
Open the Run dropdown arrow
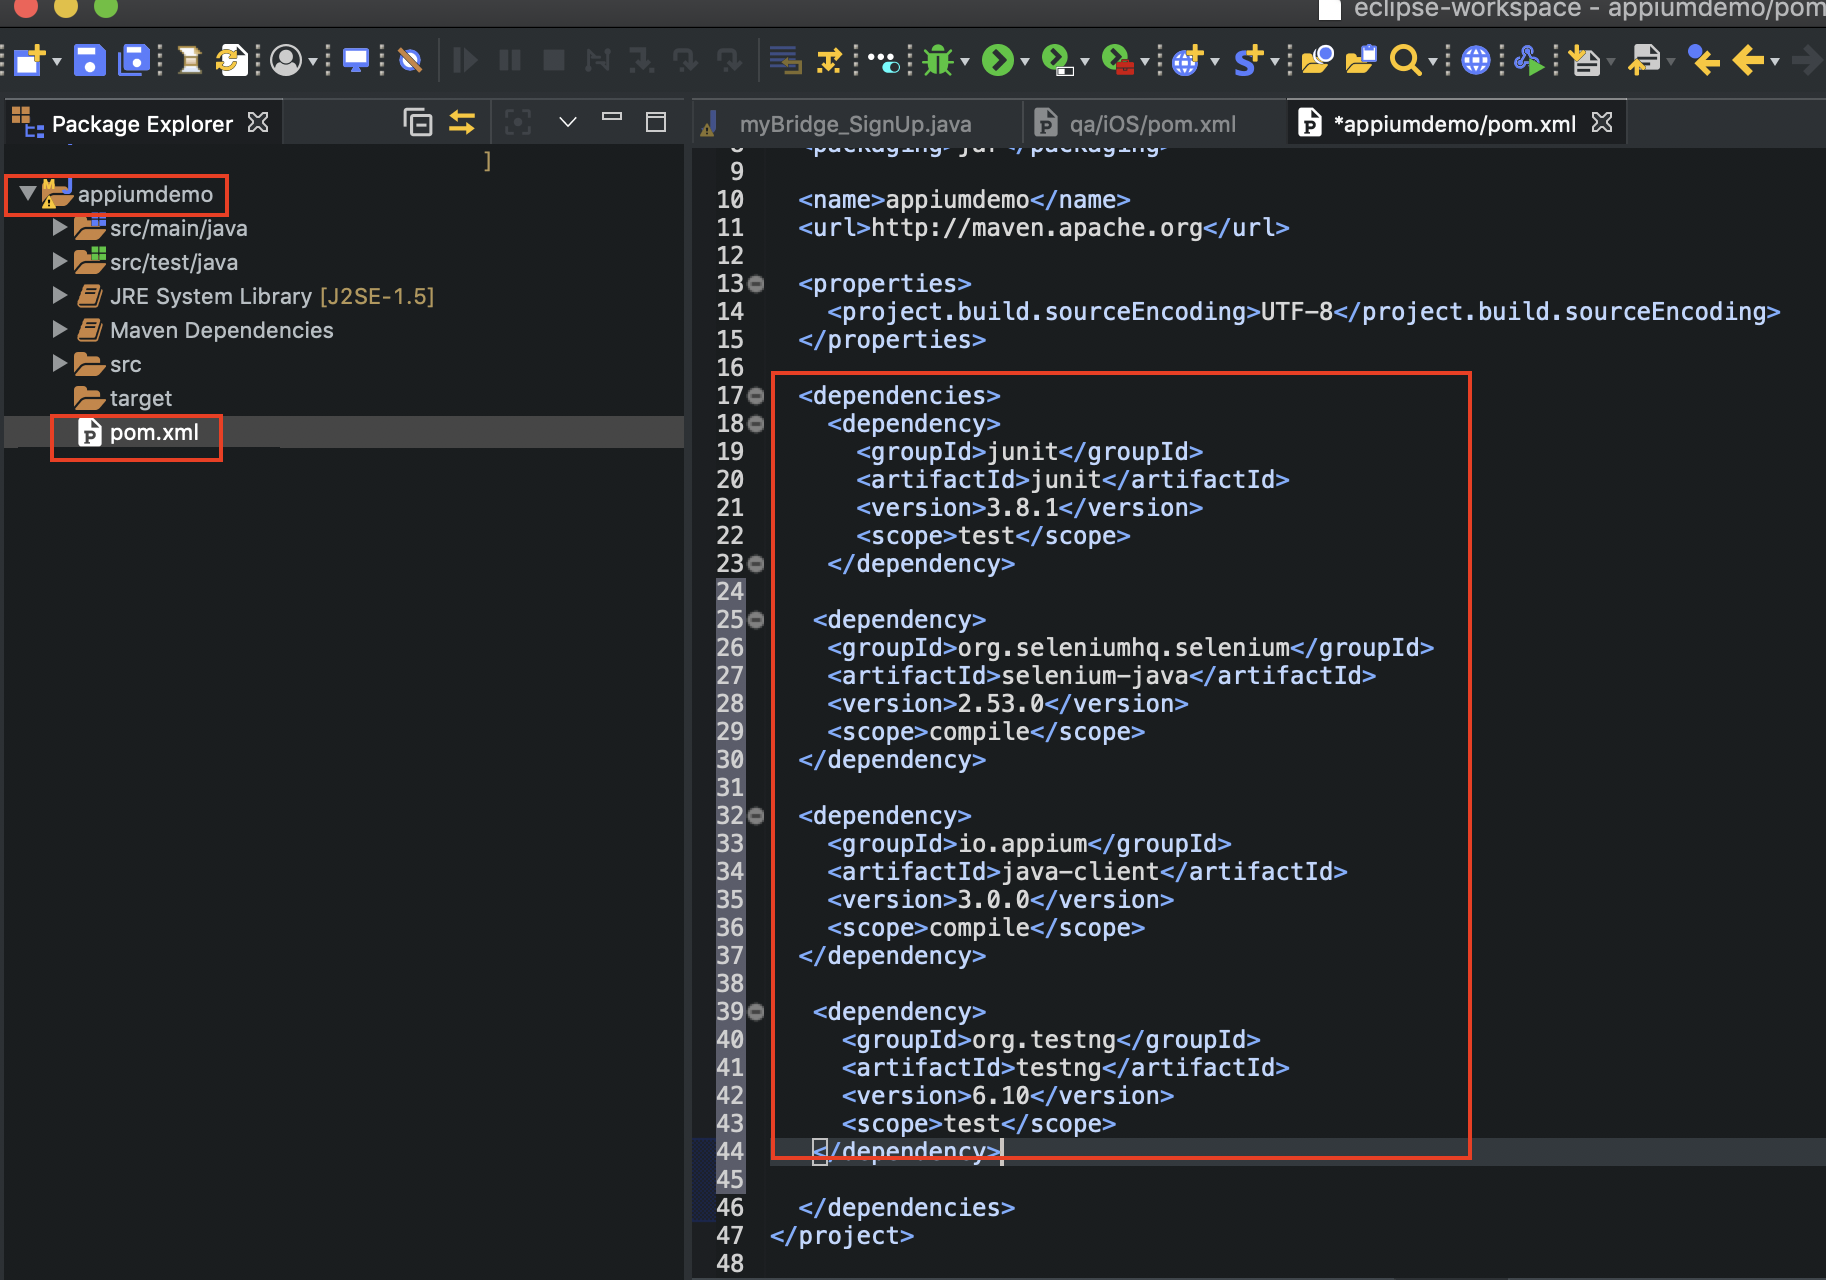pos(1025,62)
